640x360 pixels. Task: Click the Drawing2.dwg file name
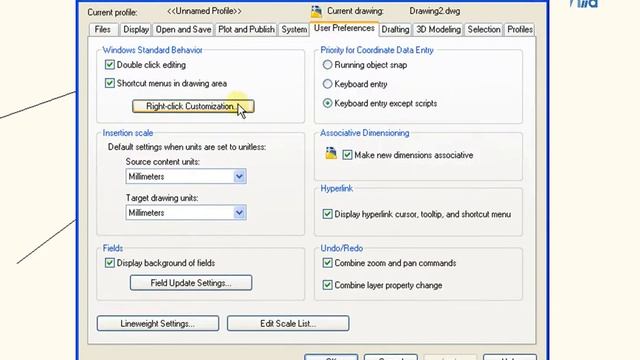click(x=435, y=11)
